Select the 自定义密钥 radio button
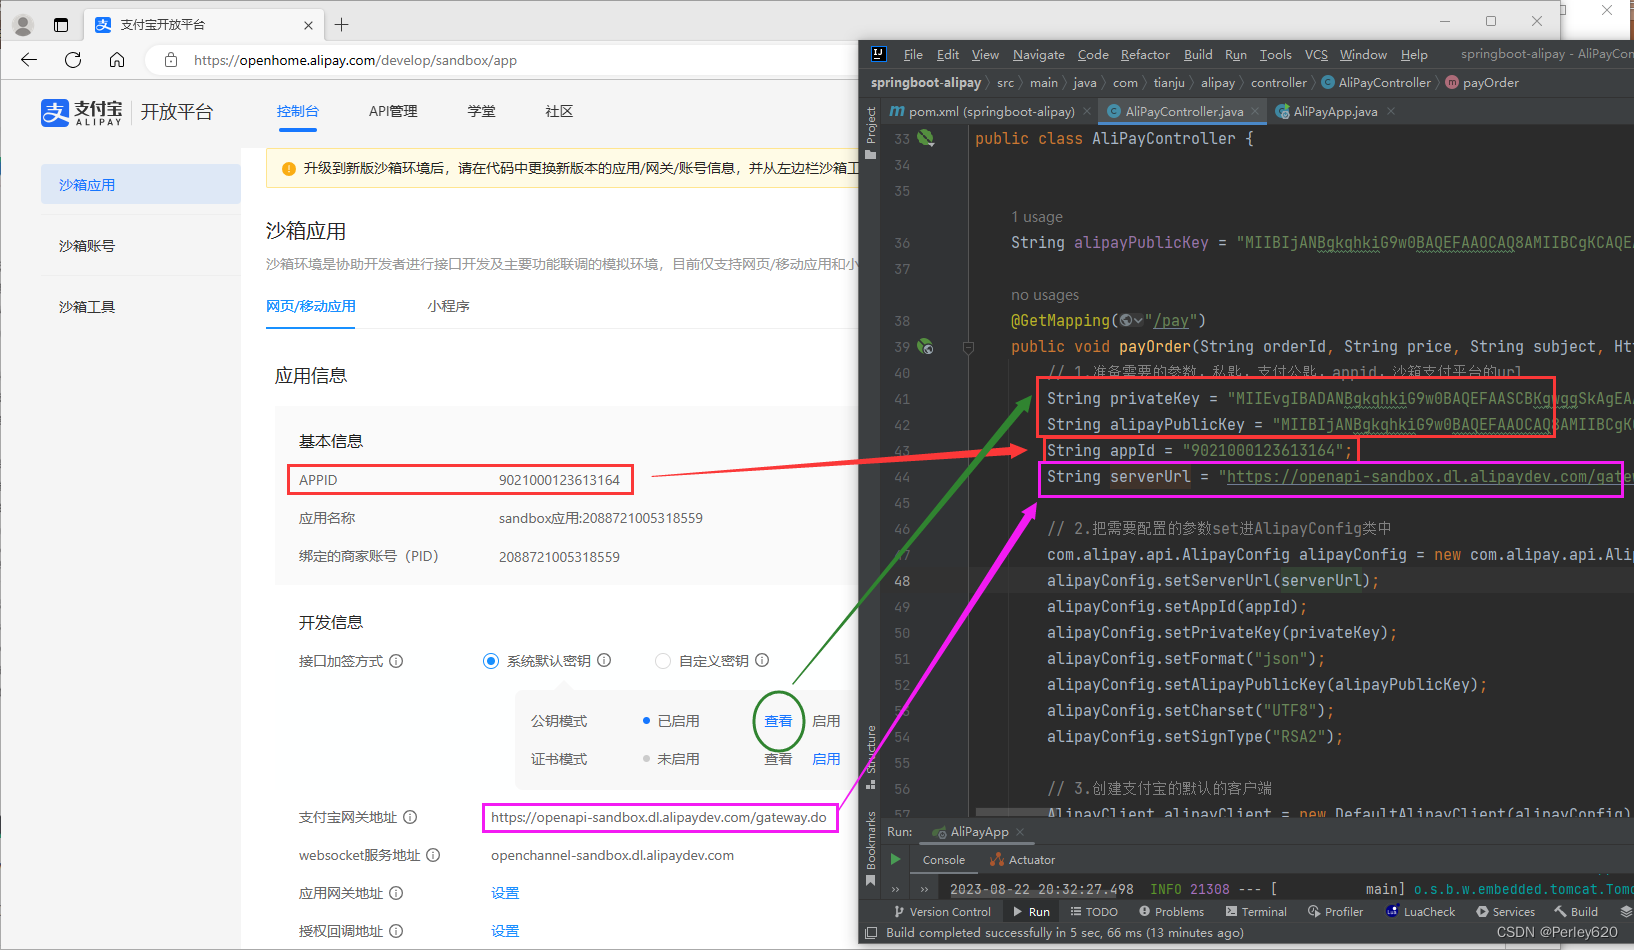 point(663,661)
